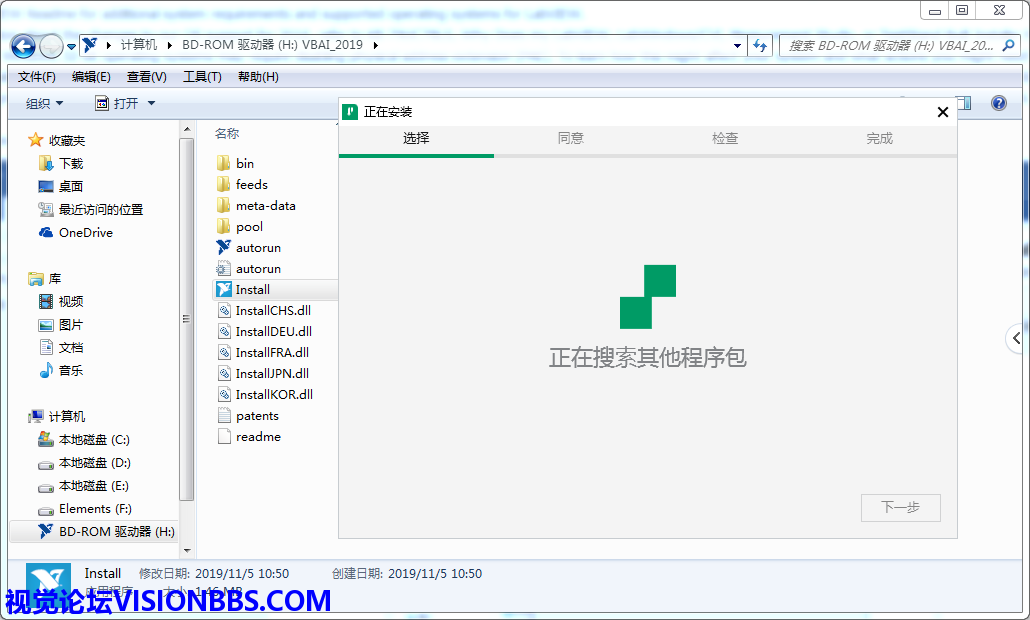Click the Back navigation arrow button
Viewport: 1030px width, 620px height.
point(24,46)
